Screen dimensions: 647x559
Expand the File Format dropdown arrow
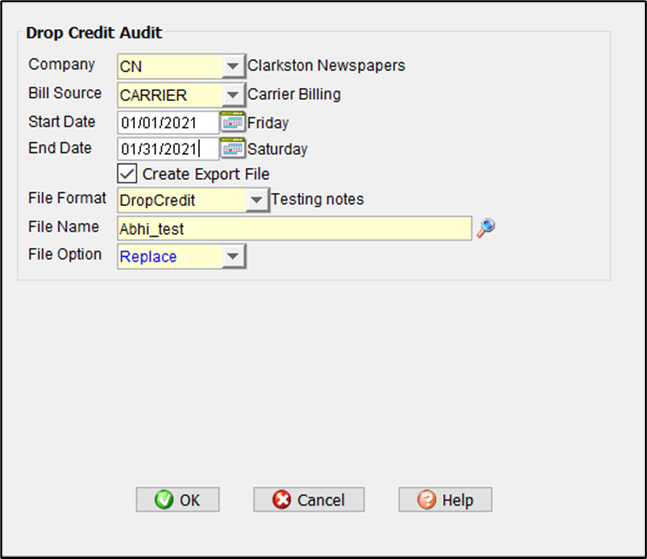pyautogui.click(x=256, y=200)
